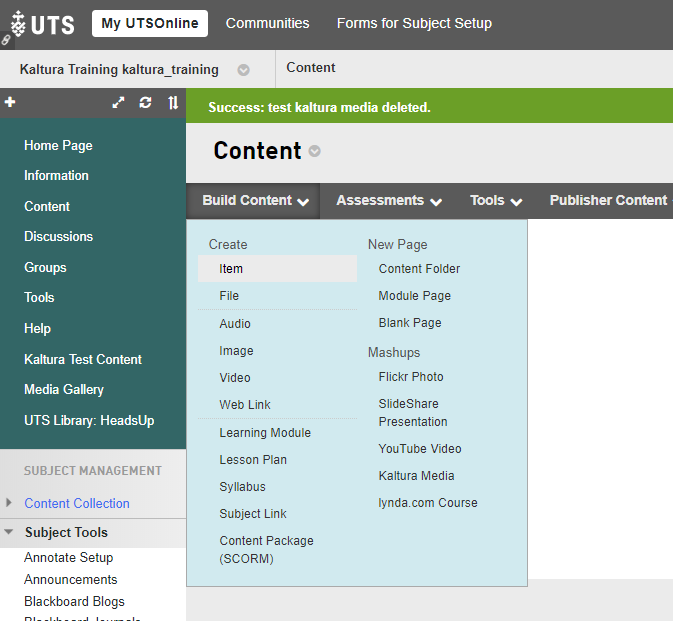Viewport: 673px width, 621px height.
Task: Click the UTS logo
Action: (42, 23)
